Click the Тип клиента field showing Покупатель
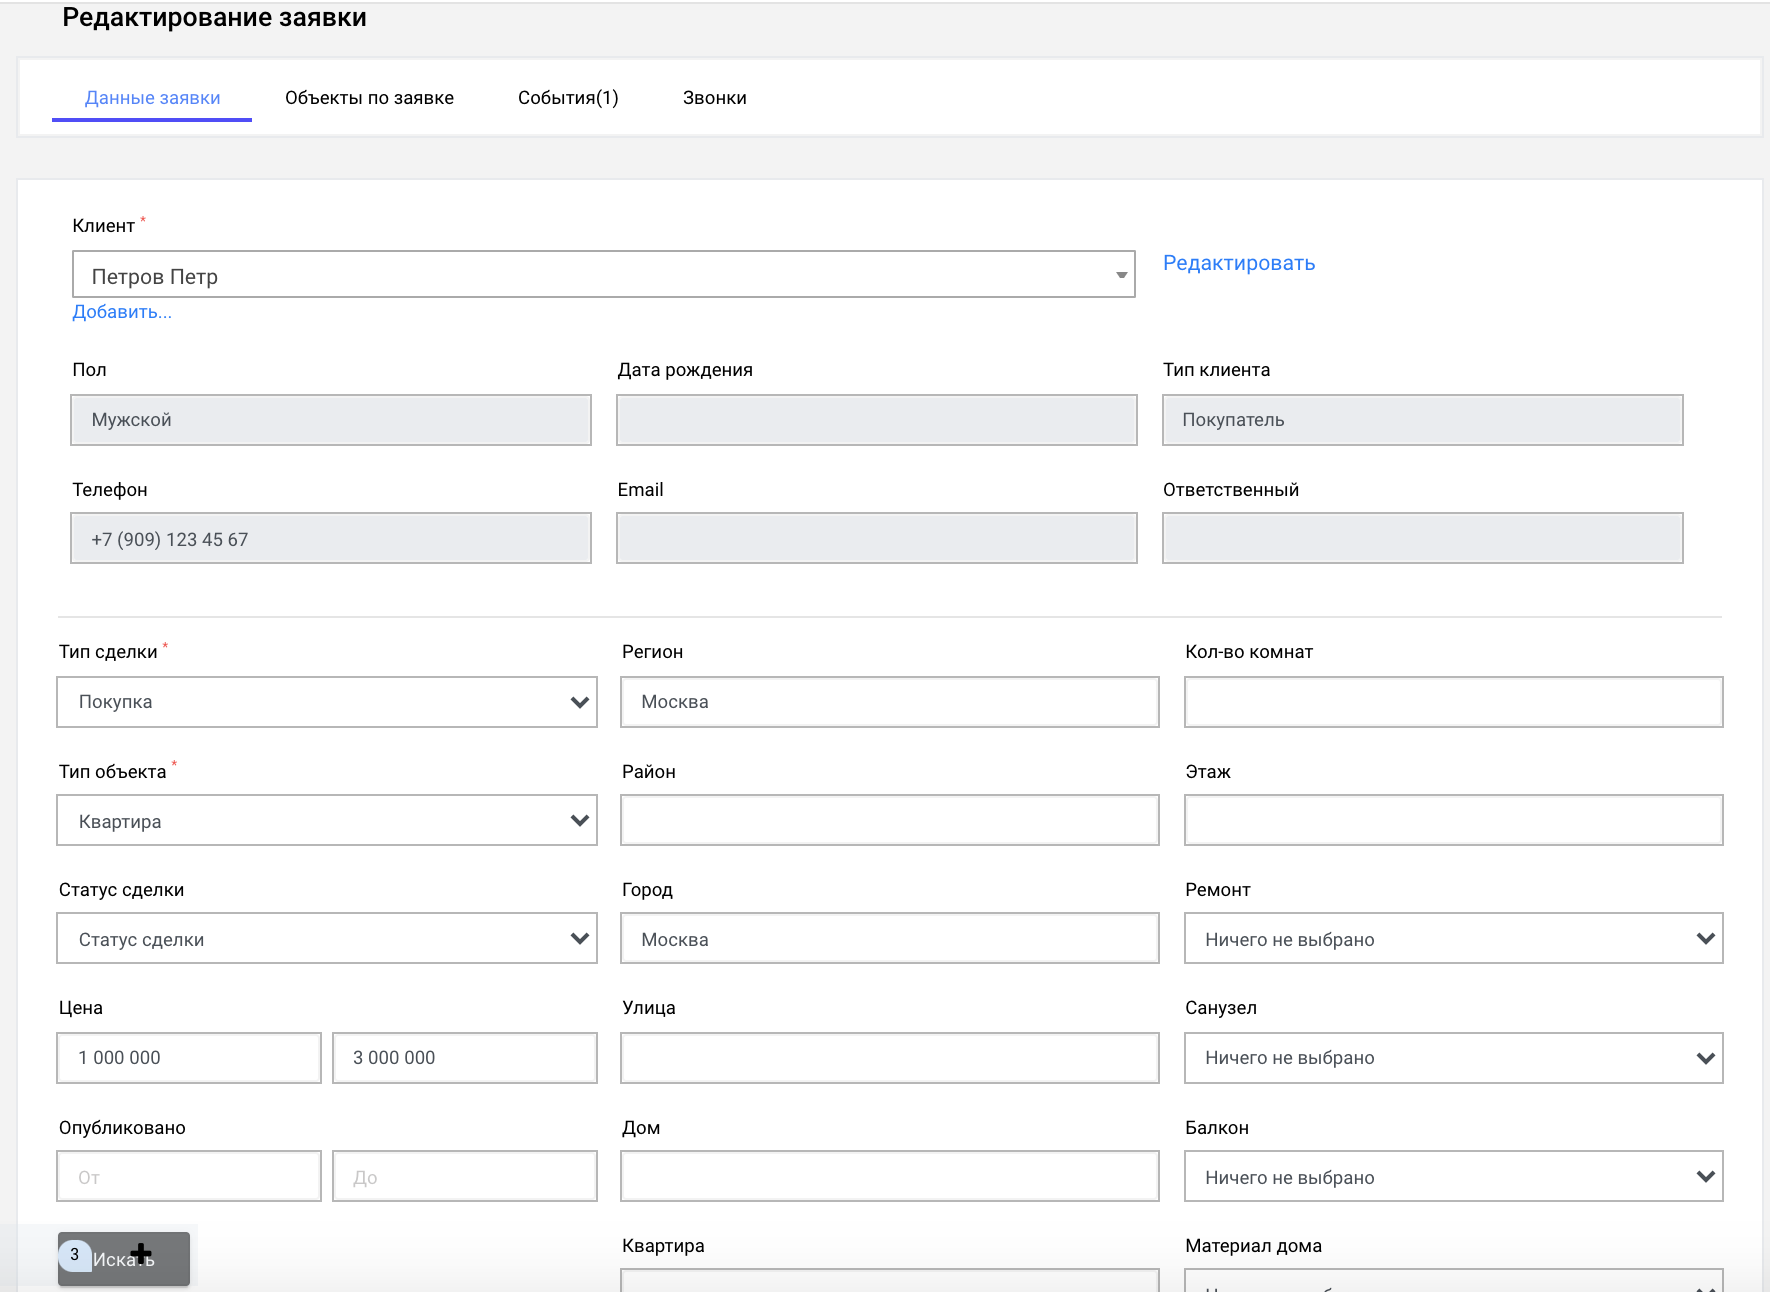Image resolution: width=1770 pixels, height=1292 pixels. click(1423, 420)
